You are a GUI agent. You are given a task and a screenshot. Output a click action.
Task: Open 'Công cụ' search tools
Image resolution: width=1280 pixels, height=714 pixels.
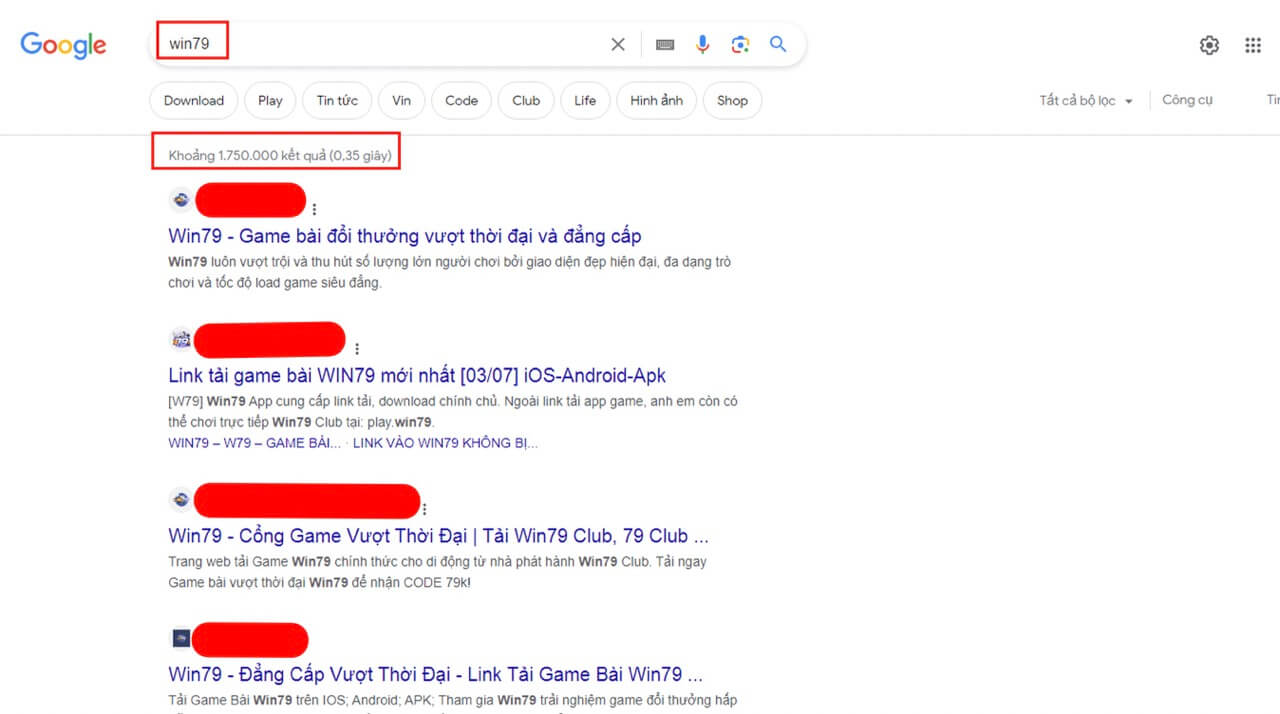1187,100
